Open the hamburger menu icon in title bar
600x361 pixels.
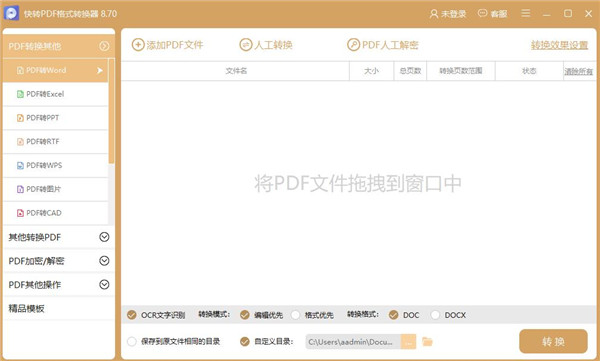click(526, 13)
